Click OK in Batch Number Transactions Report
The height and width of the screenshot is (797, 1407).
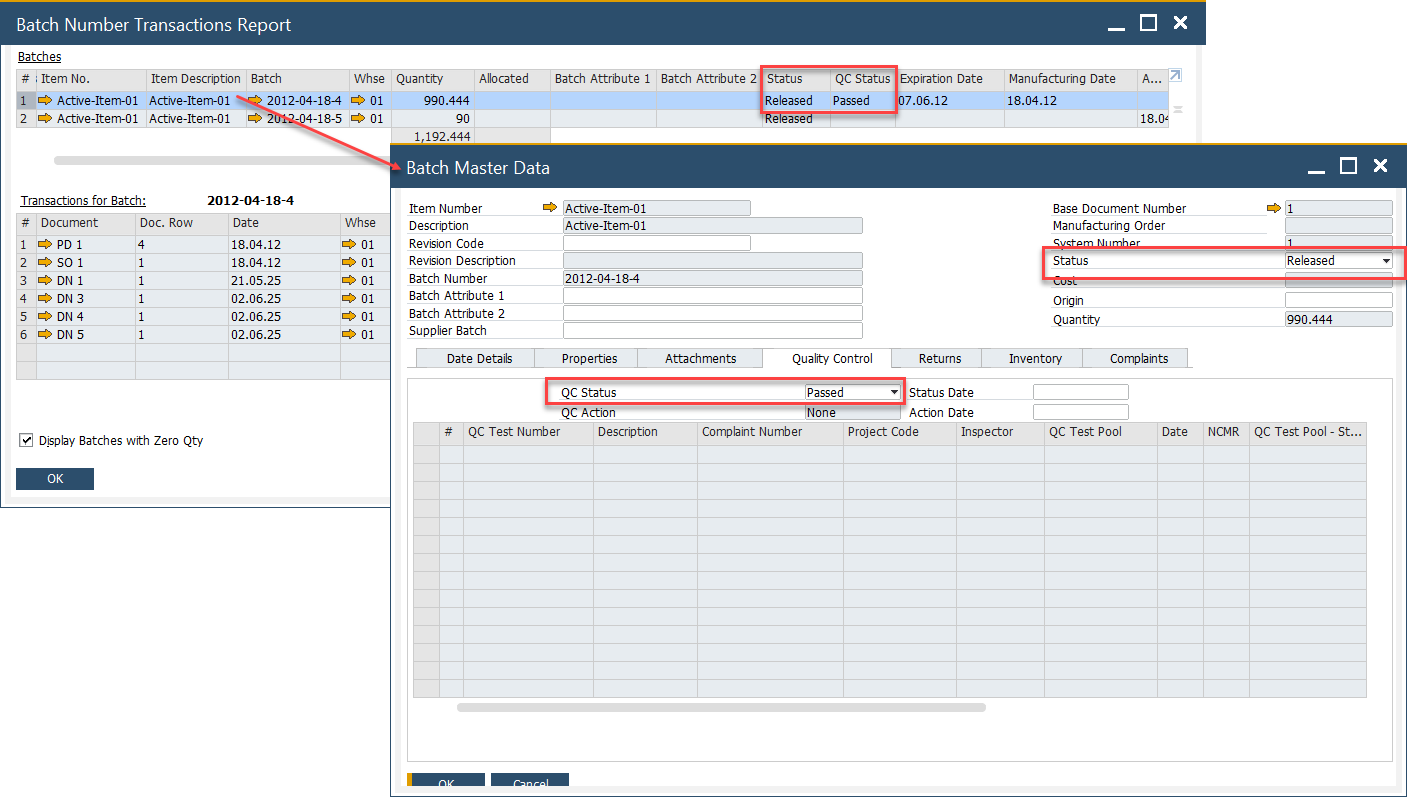(x=55, y=479)
